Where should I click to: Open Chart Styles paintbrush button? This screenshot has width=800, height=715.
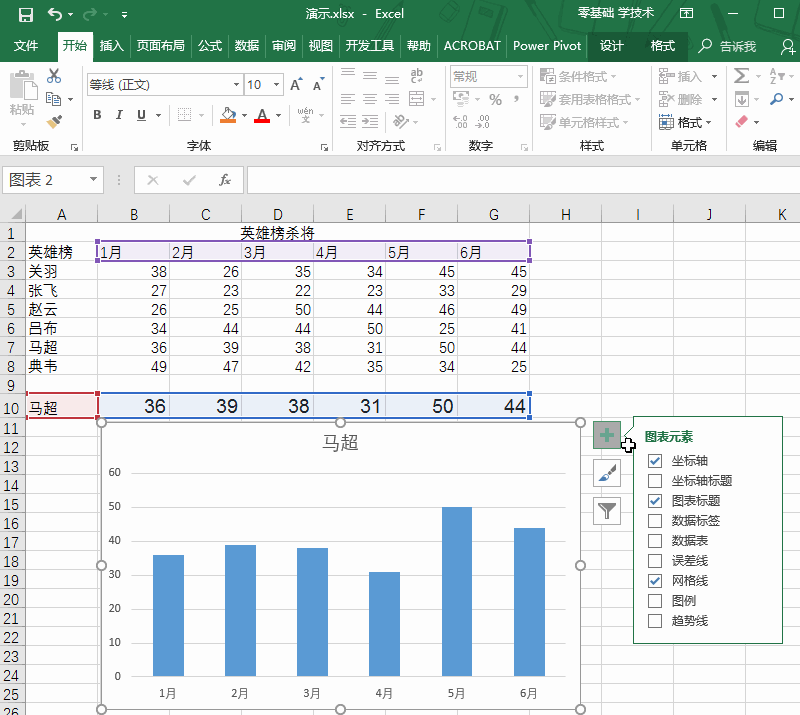pyautogui.click(x=607, y=473)
